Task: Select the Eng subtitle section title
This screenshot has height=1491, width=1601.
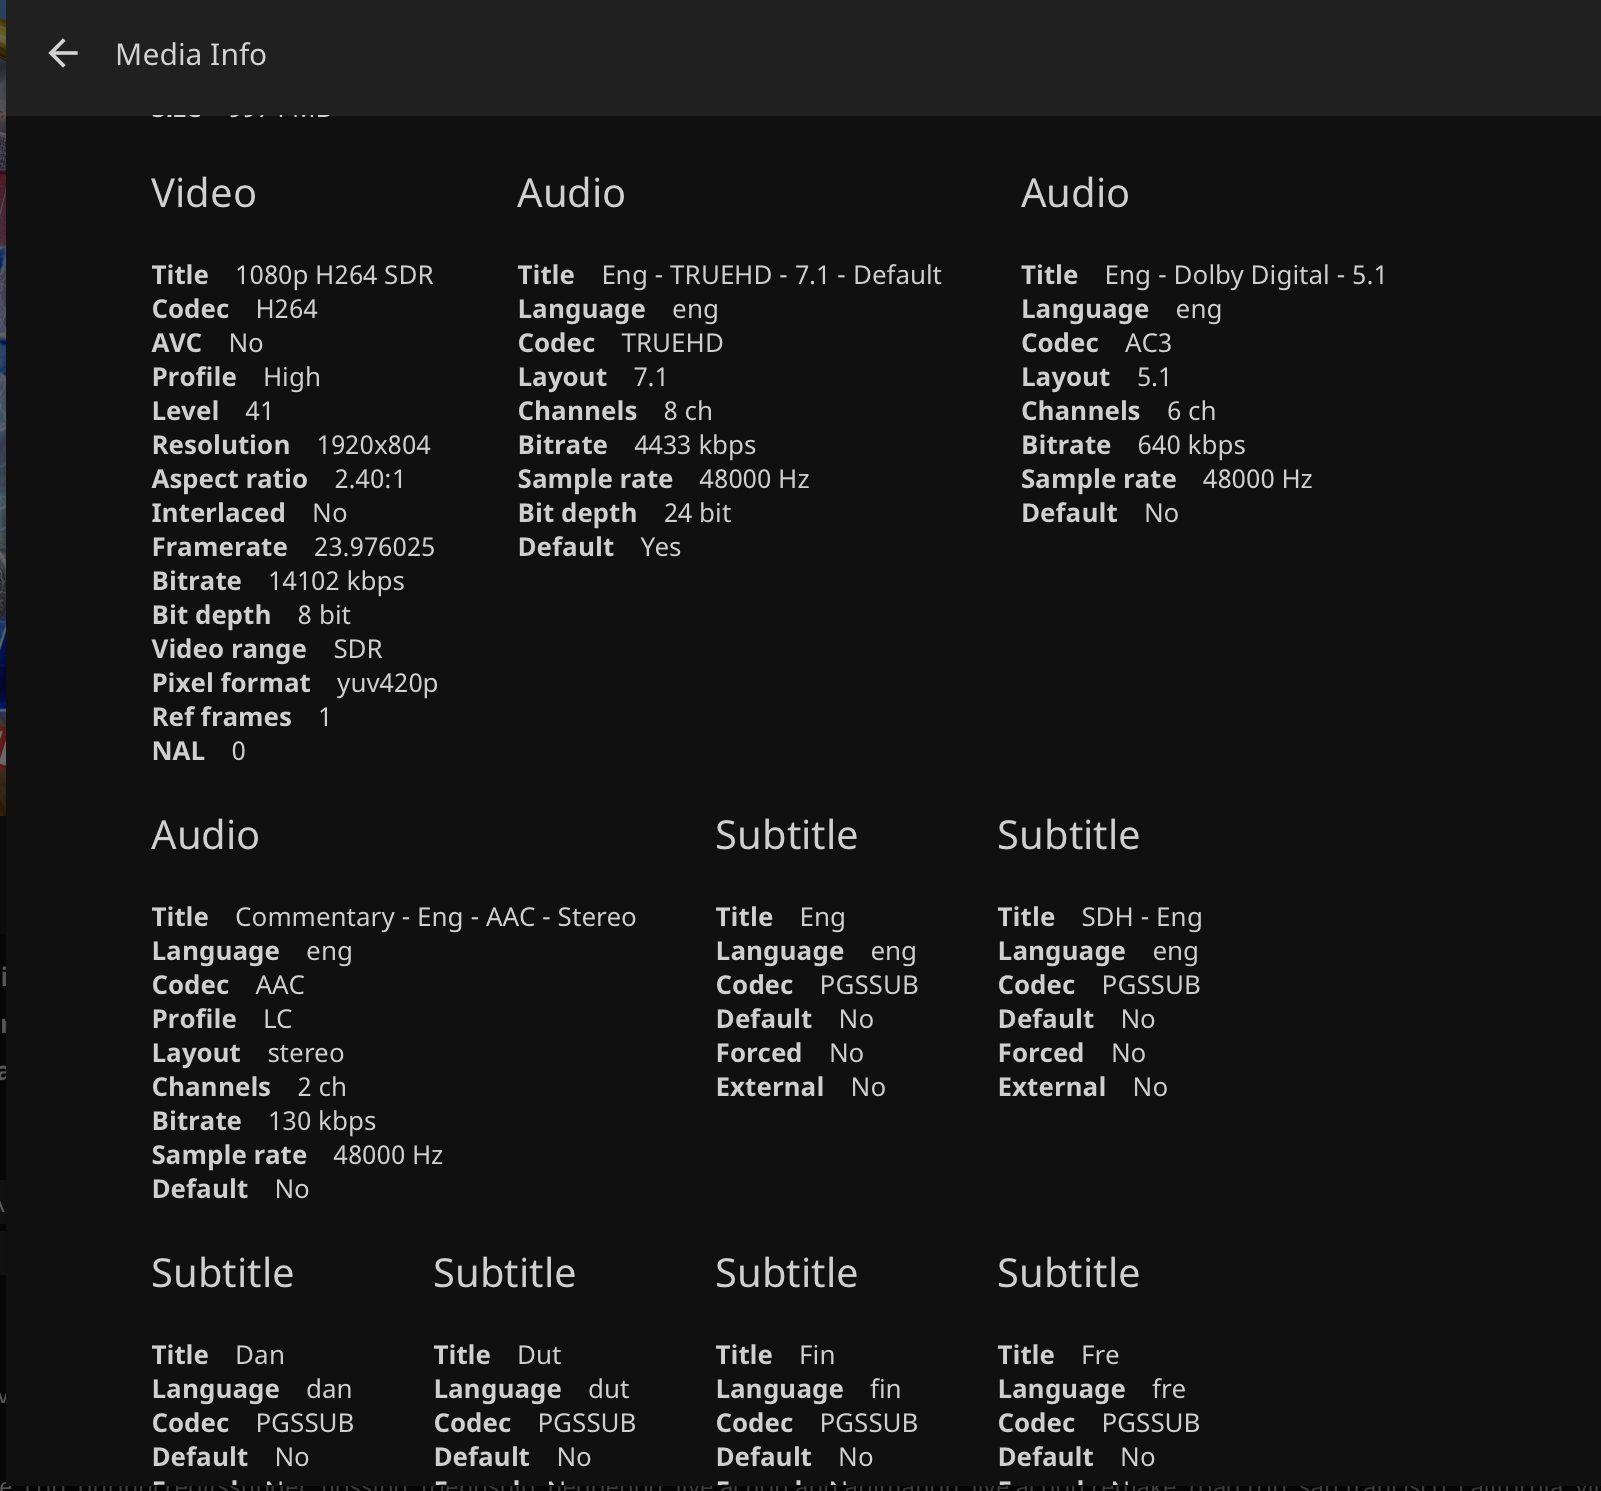Action: [x=822, y=916]
